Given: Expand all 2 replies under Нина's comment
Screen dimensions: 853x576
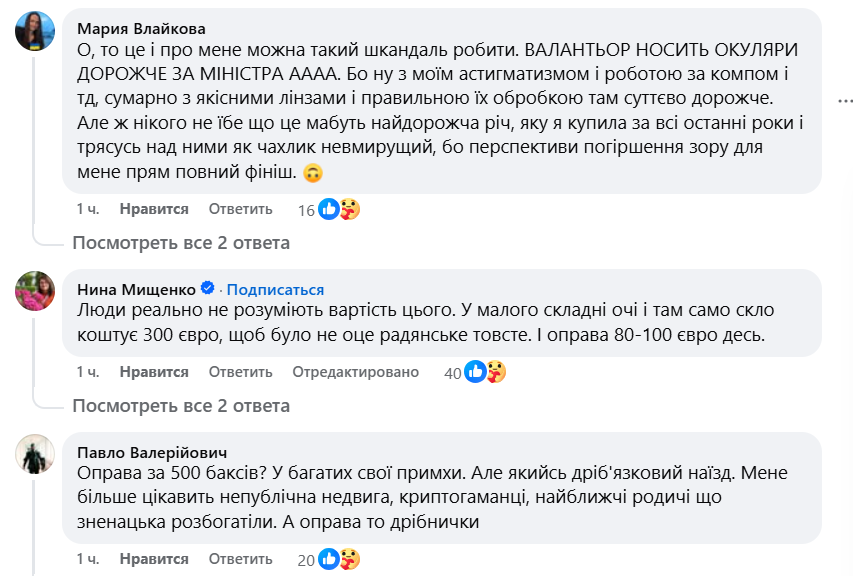Looking at the screenshot, I should click(x=181, y=405).
